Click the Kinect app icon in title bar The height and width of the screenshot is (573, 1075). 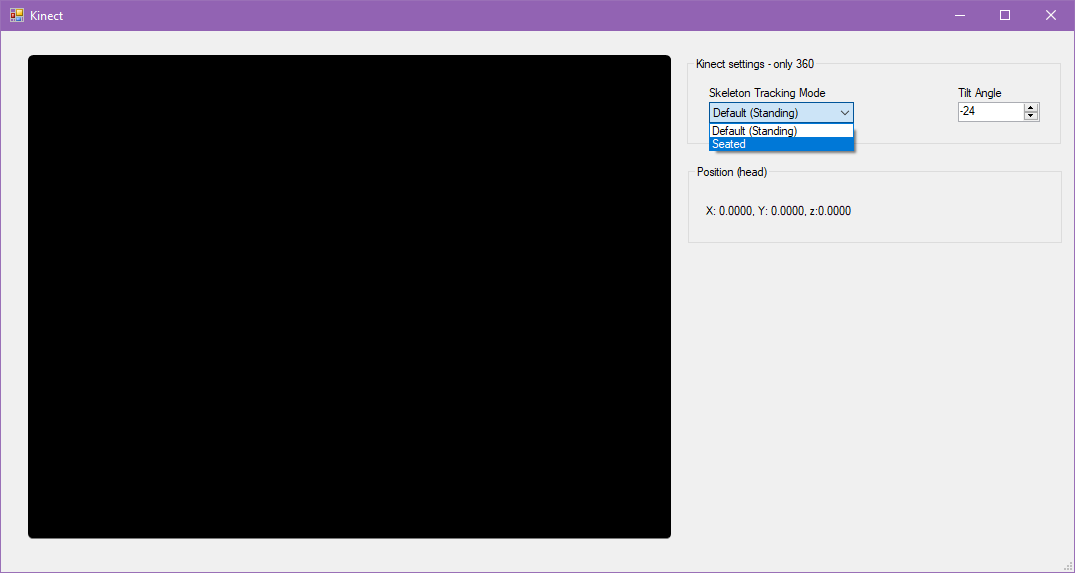(x=17, y=15)
